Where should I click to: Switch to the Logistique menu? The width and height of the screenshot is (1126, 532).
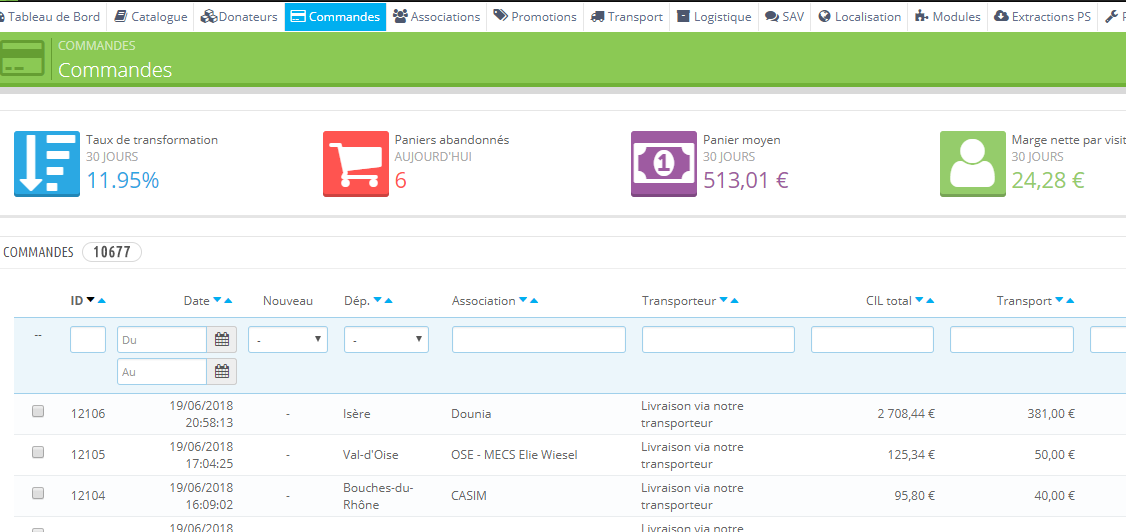[714, 17]
